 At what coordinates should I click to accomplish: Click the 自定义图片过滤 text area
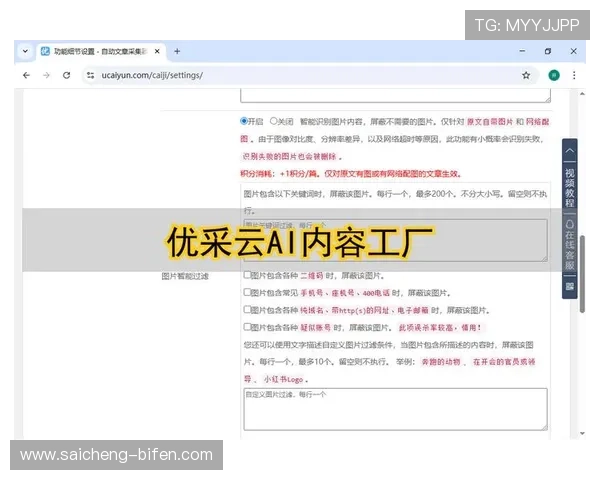(395, 409)
